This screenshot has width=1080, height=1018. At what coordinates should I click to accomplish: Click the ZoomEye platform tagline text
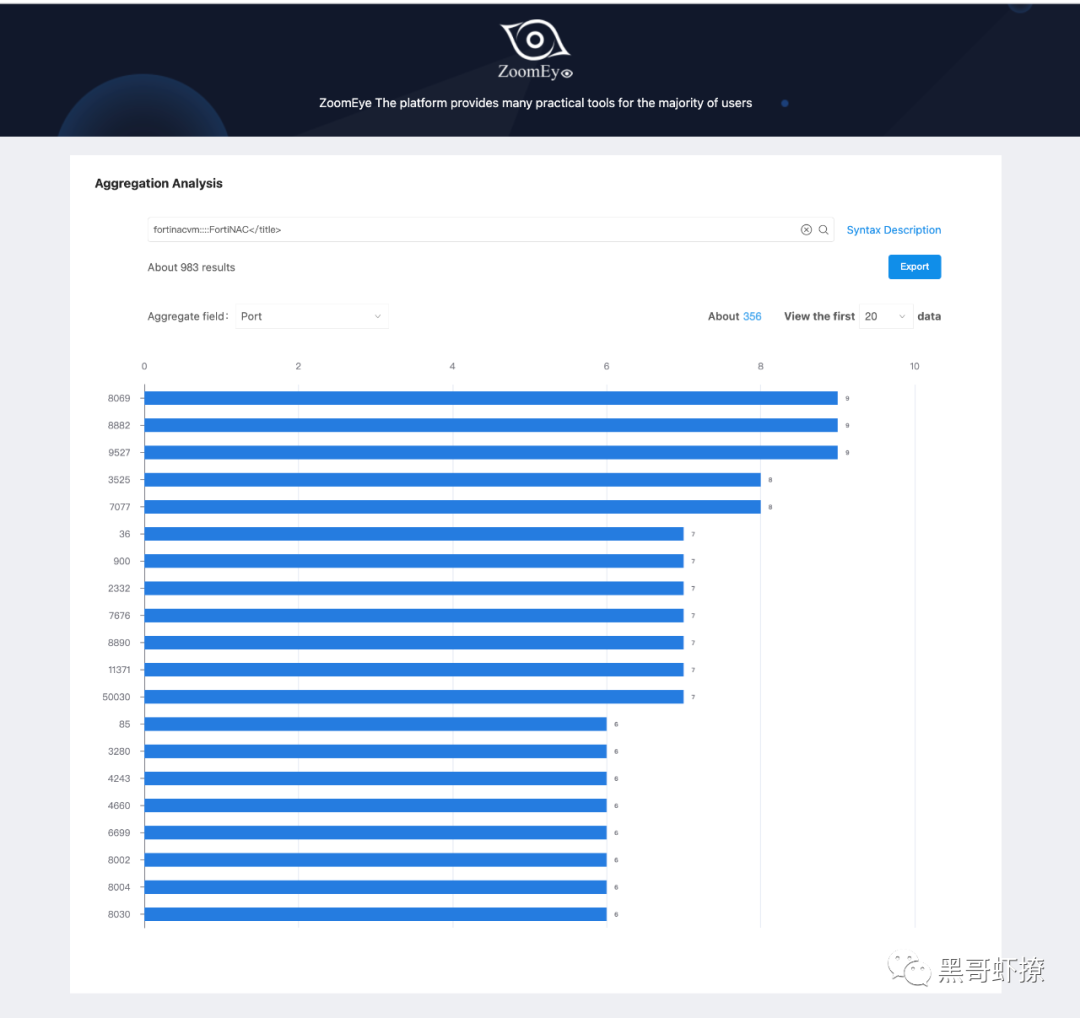click(535, 103)
